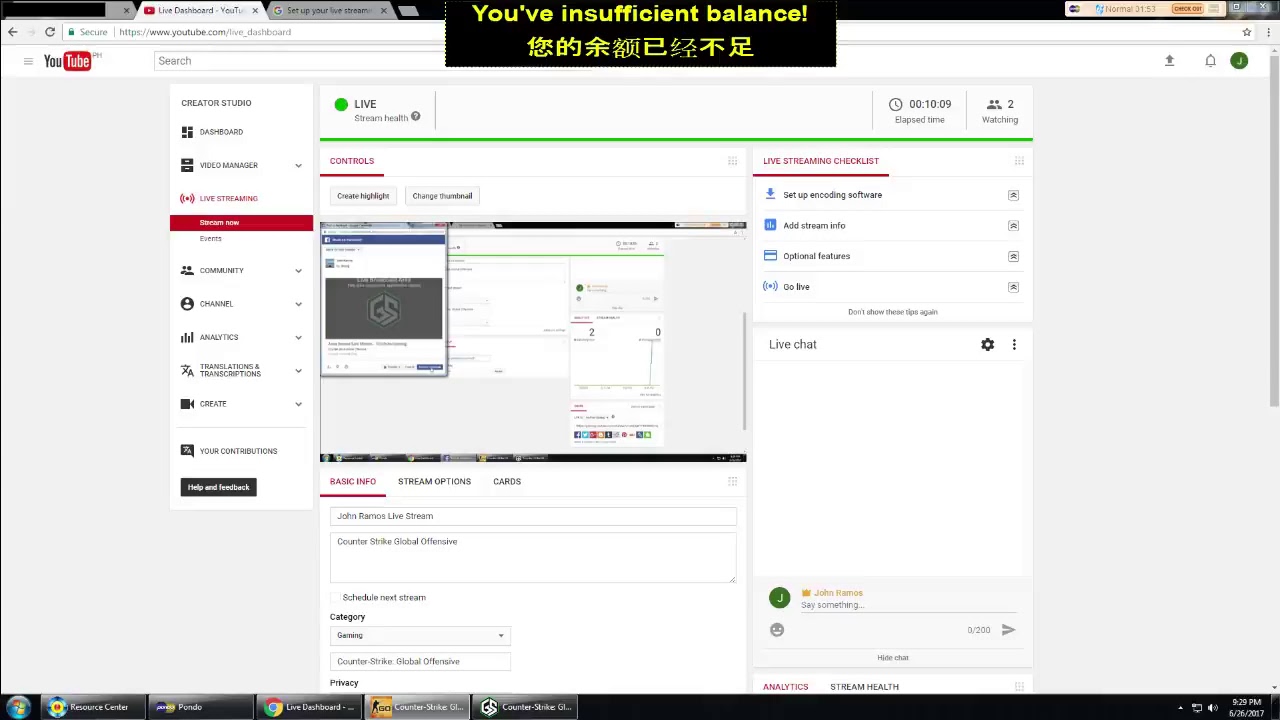
Task: Open the Stream Health tab
Action: [864, 687]
